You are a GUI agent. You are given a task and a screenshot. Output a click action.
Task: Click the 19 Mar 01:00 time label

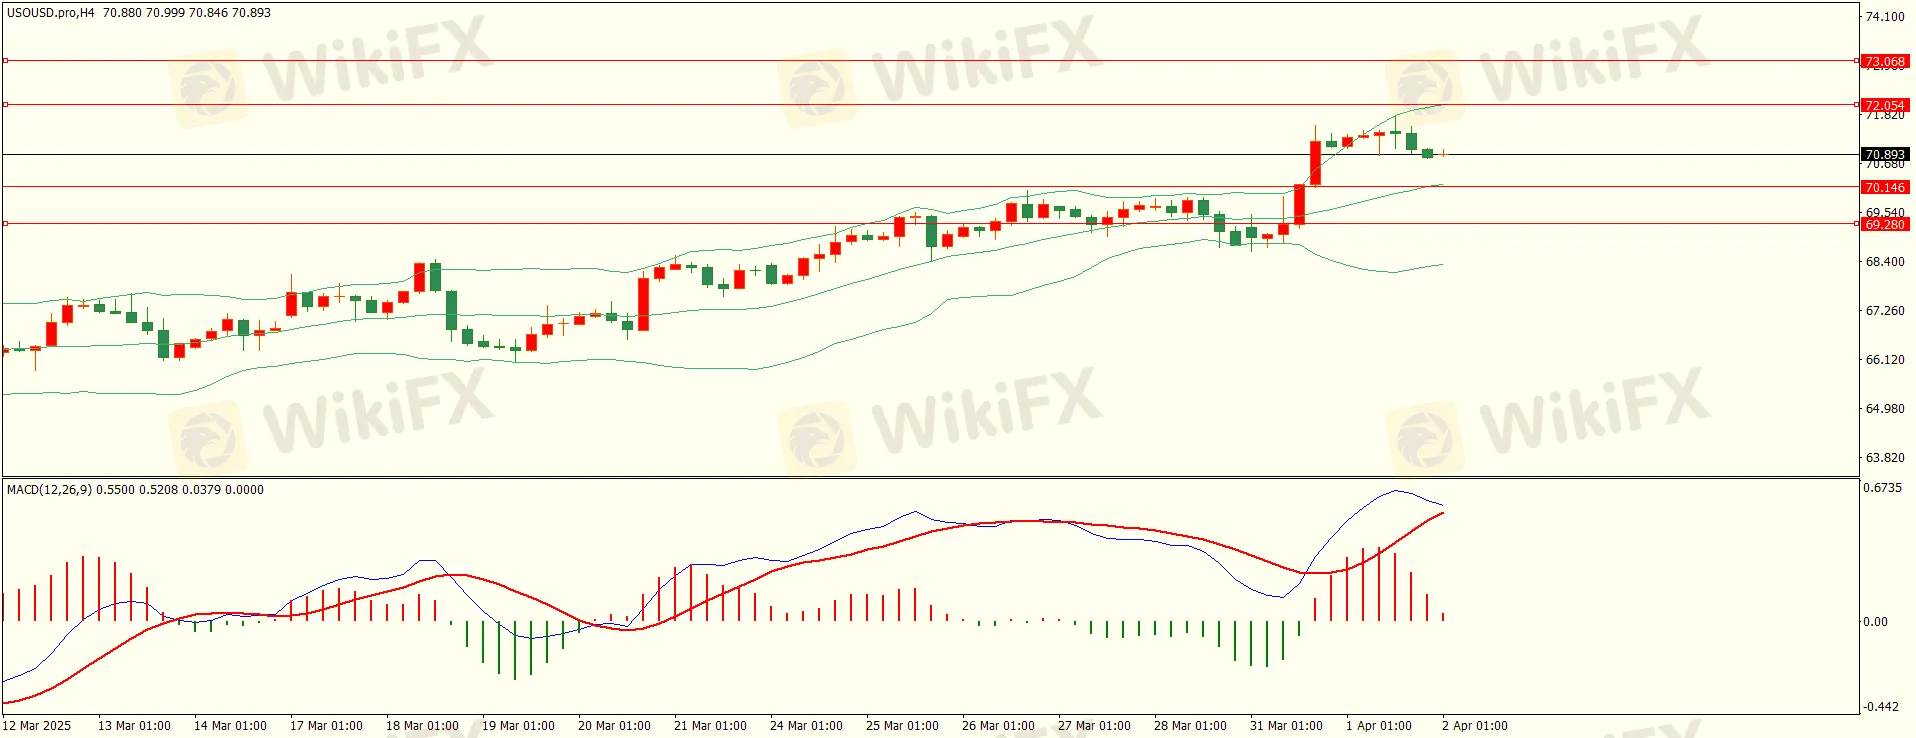tap(518, 726)
